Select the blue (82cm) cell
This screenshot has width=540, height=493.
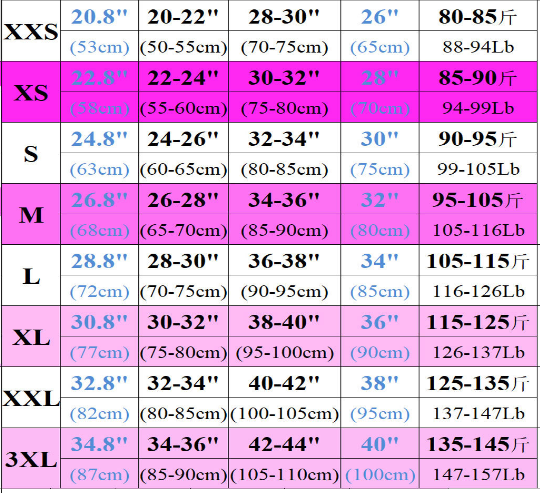pyautogui.click(x=100, y=413)
